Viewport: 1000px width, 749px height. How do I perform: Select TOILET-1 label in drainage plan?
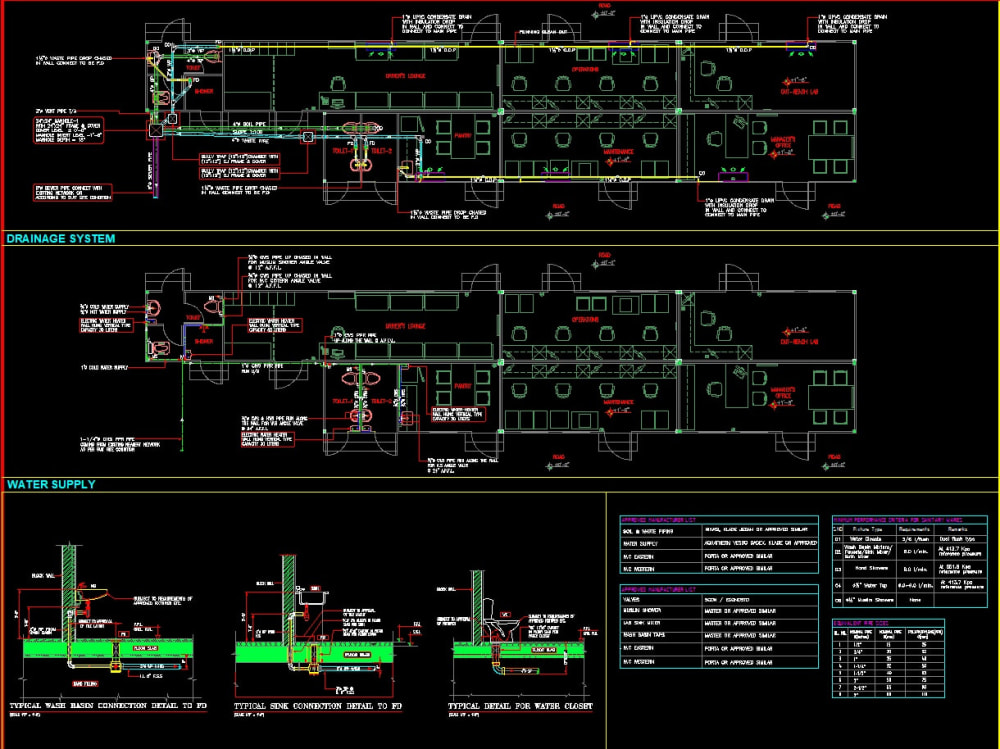[x=342, y=151]
